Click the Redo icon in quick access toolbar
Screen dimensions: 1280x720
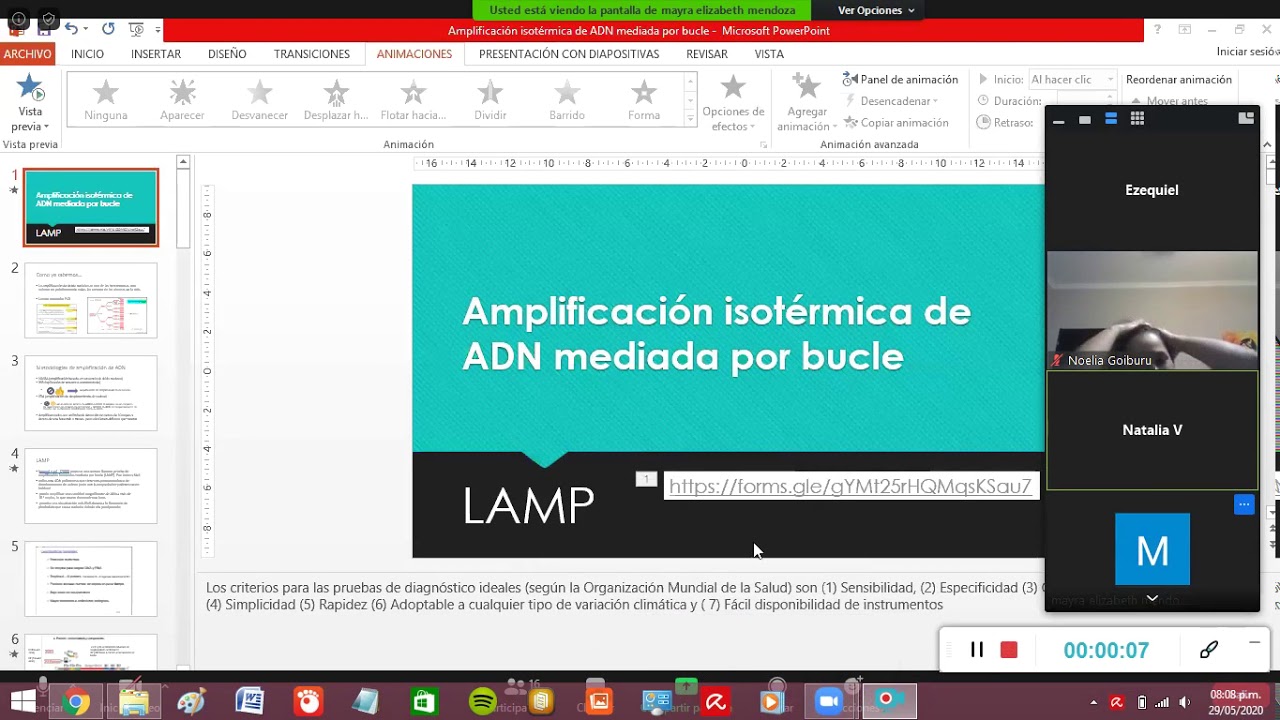(108, 29)
